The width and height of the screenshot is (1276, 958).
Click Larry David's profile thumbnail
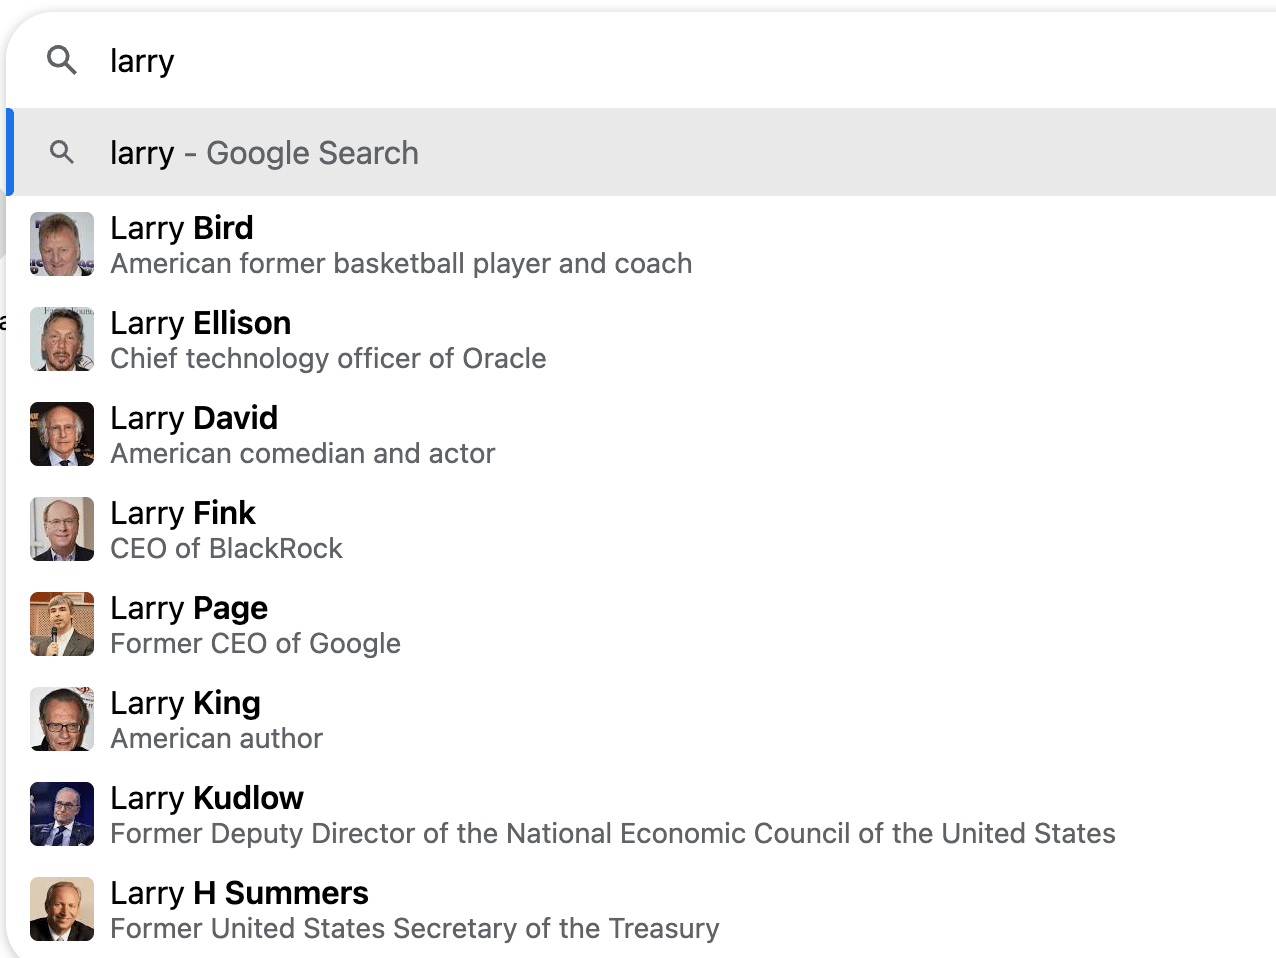coord(62,434)
